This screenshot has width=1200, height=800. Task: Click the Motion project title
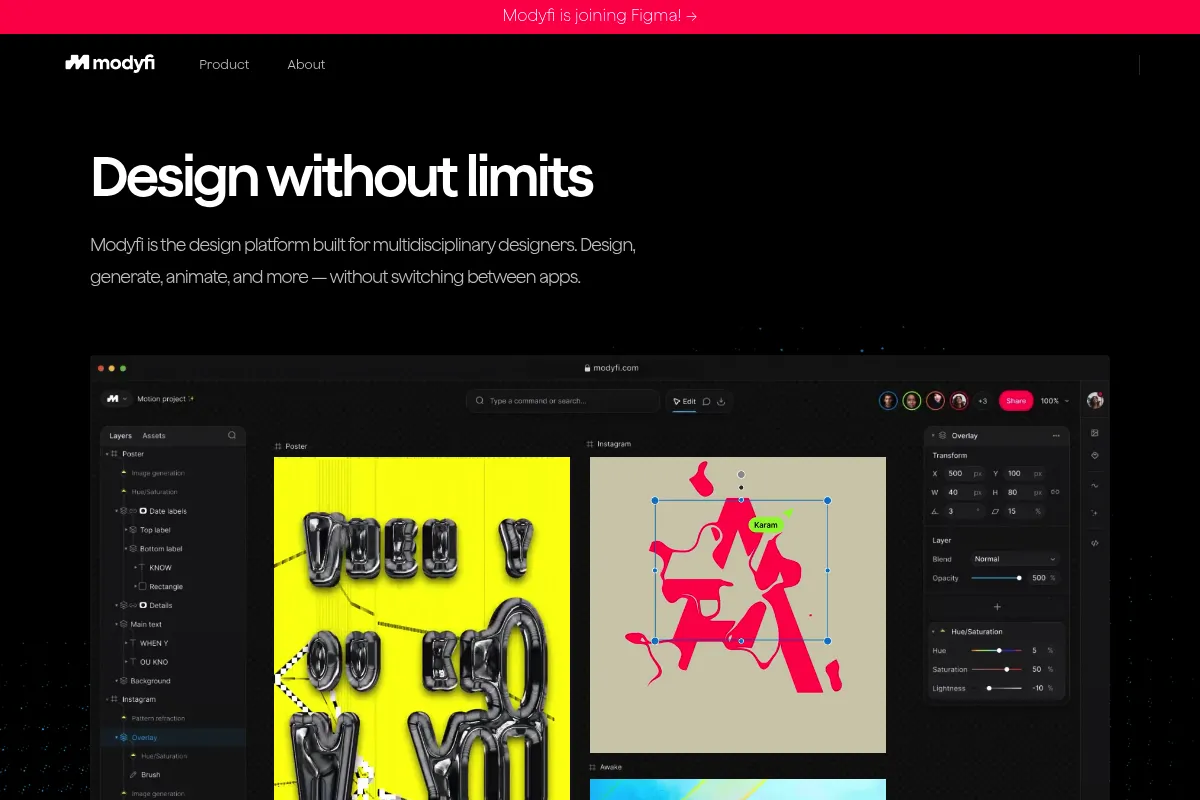165,399
